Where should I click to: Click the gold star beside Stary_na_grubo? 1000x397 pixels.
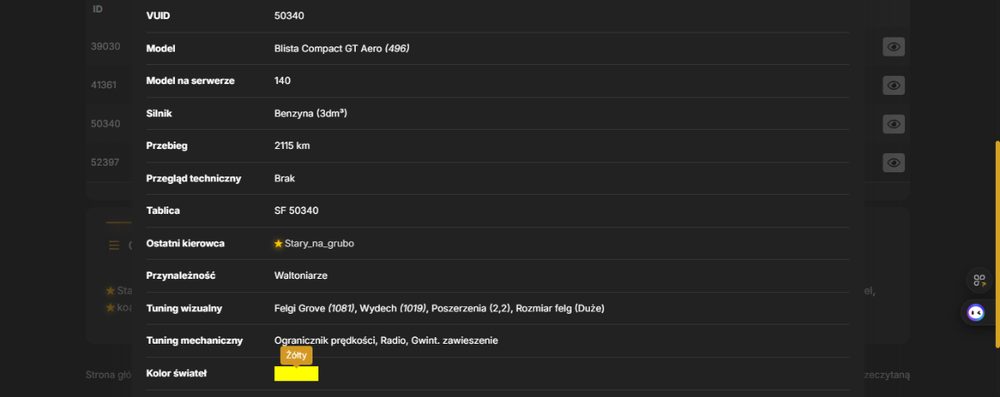pyautogui.click(x=278, y=243)
